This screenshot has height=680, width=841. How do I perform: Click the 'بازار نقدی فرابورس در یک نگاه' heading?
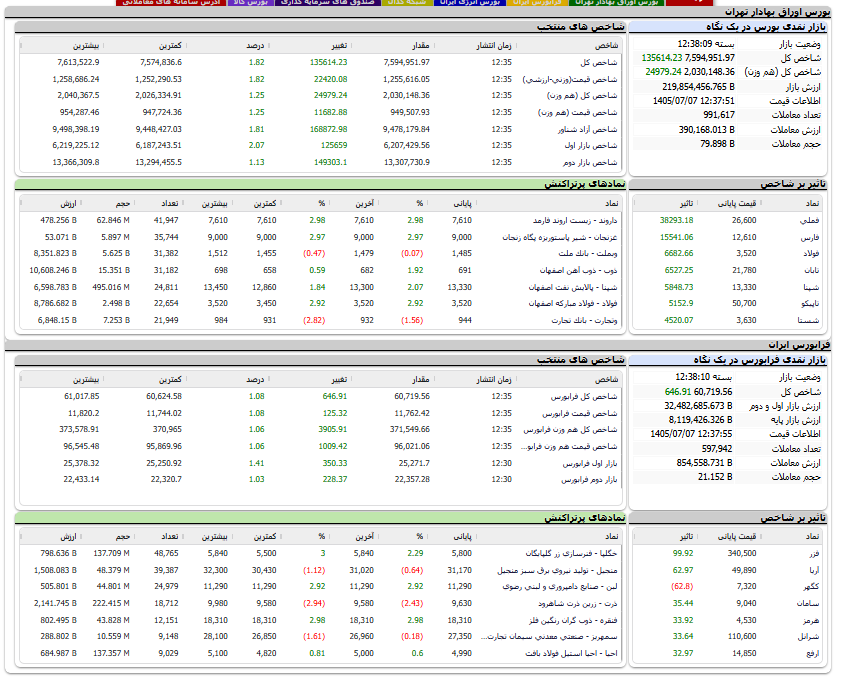click(x=759, y=360)
